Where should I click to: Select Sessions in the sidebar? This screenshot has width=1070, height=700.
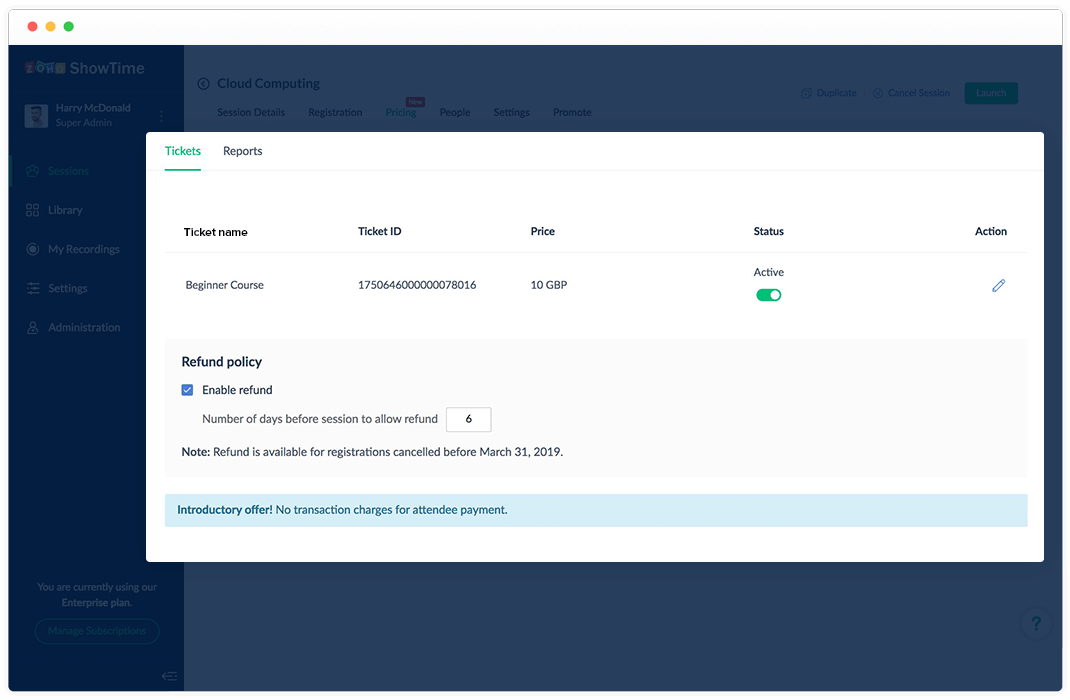tap(68, 171)
